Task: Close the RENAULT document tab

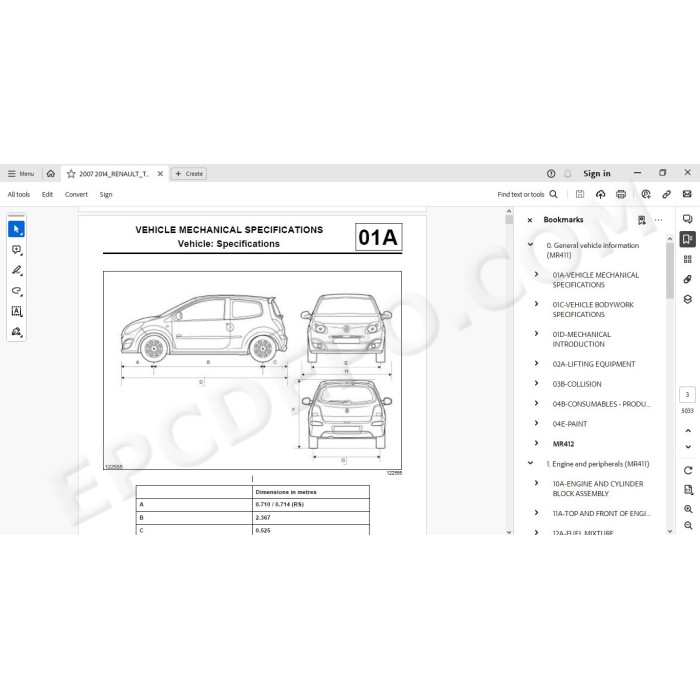Action: [160, 174]
